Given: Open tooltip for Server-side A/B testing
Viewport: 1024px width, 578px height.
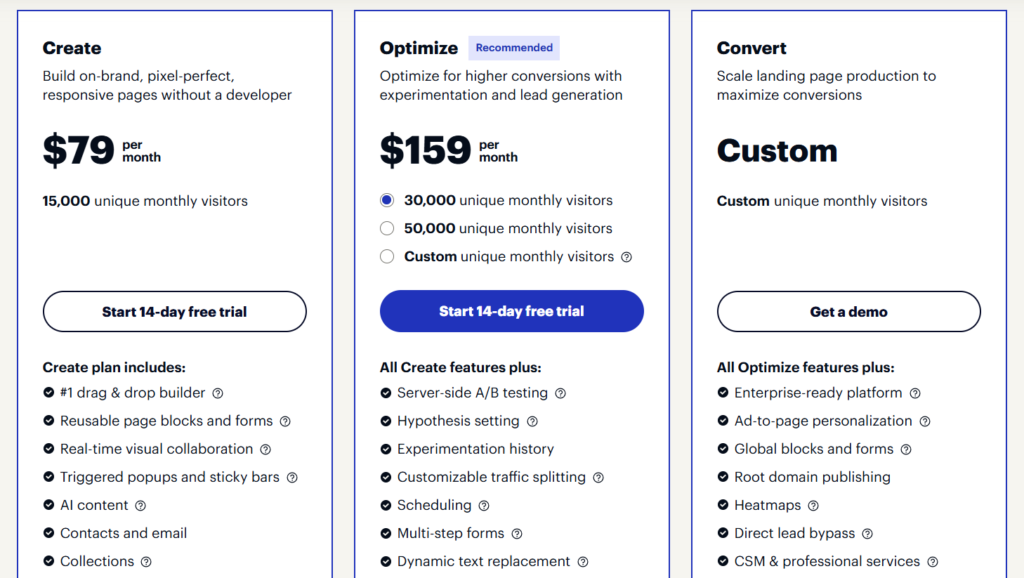Looking at the screenshot, I should point(560,392).
